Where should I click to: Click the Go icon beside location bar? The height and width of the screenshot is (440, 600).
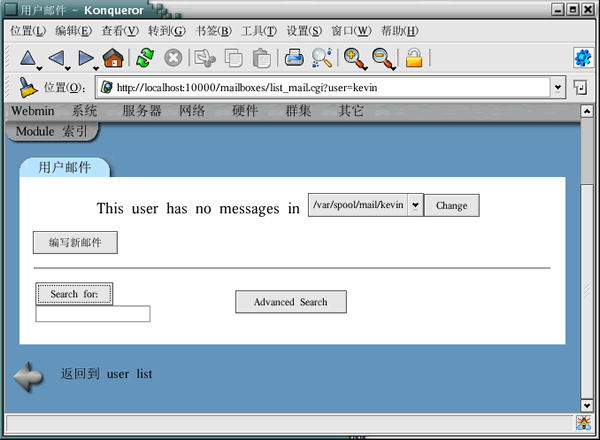pyautogui.click(x=580, y=88)
